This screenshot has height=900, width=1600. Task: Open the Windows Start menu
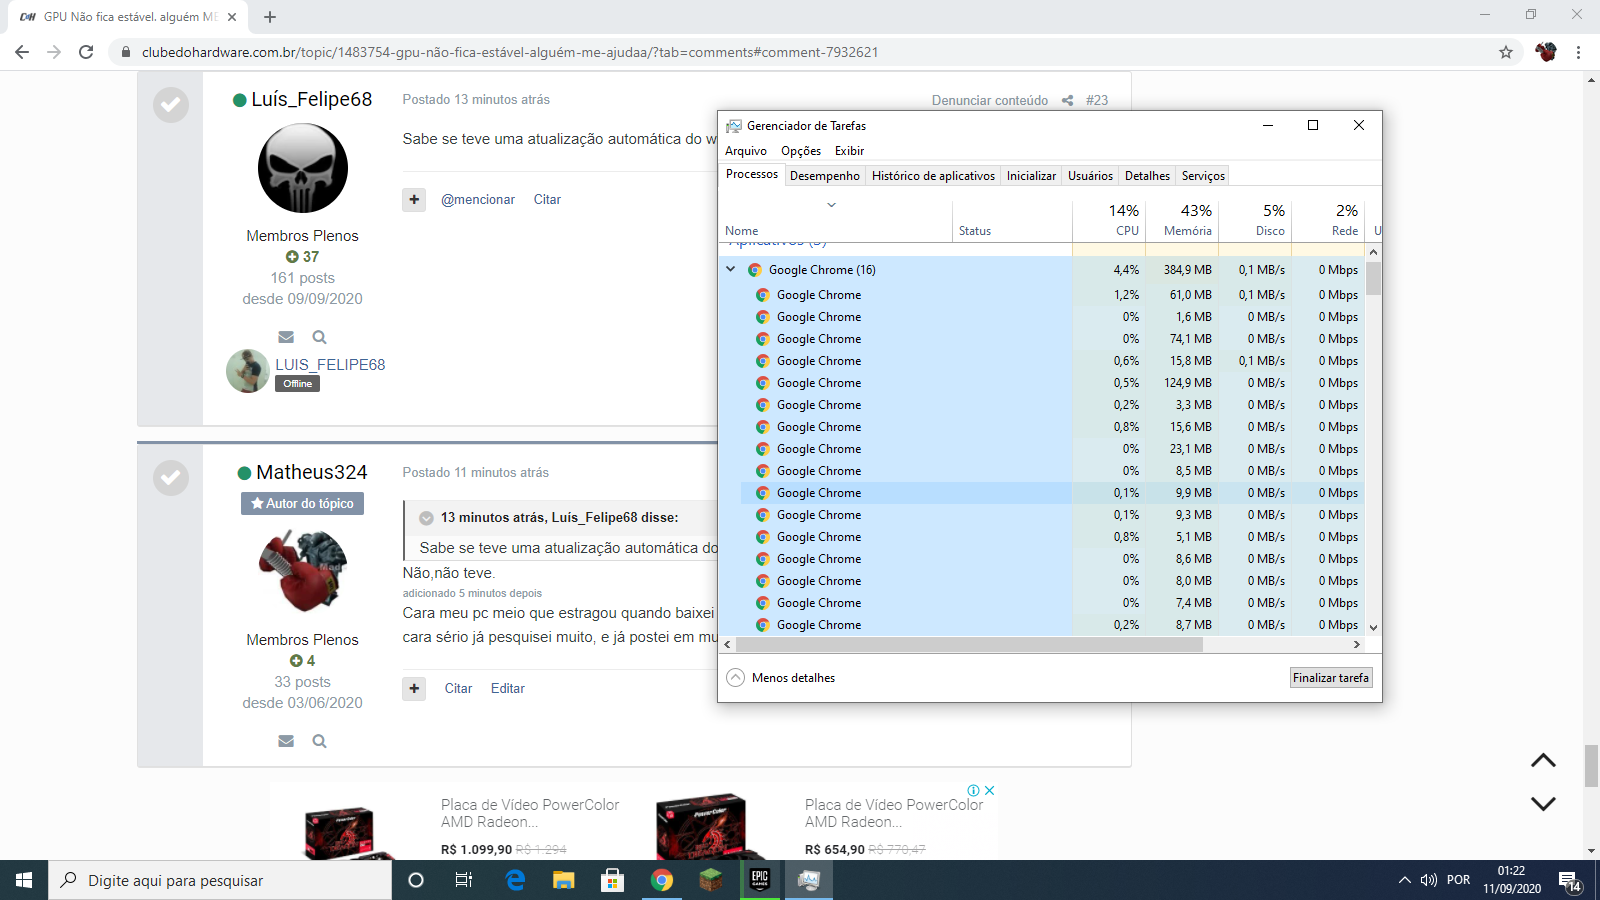coord(24,880)
